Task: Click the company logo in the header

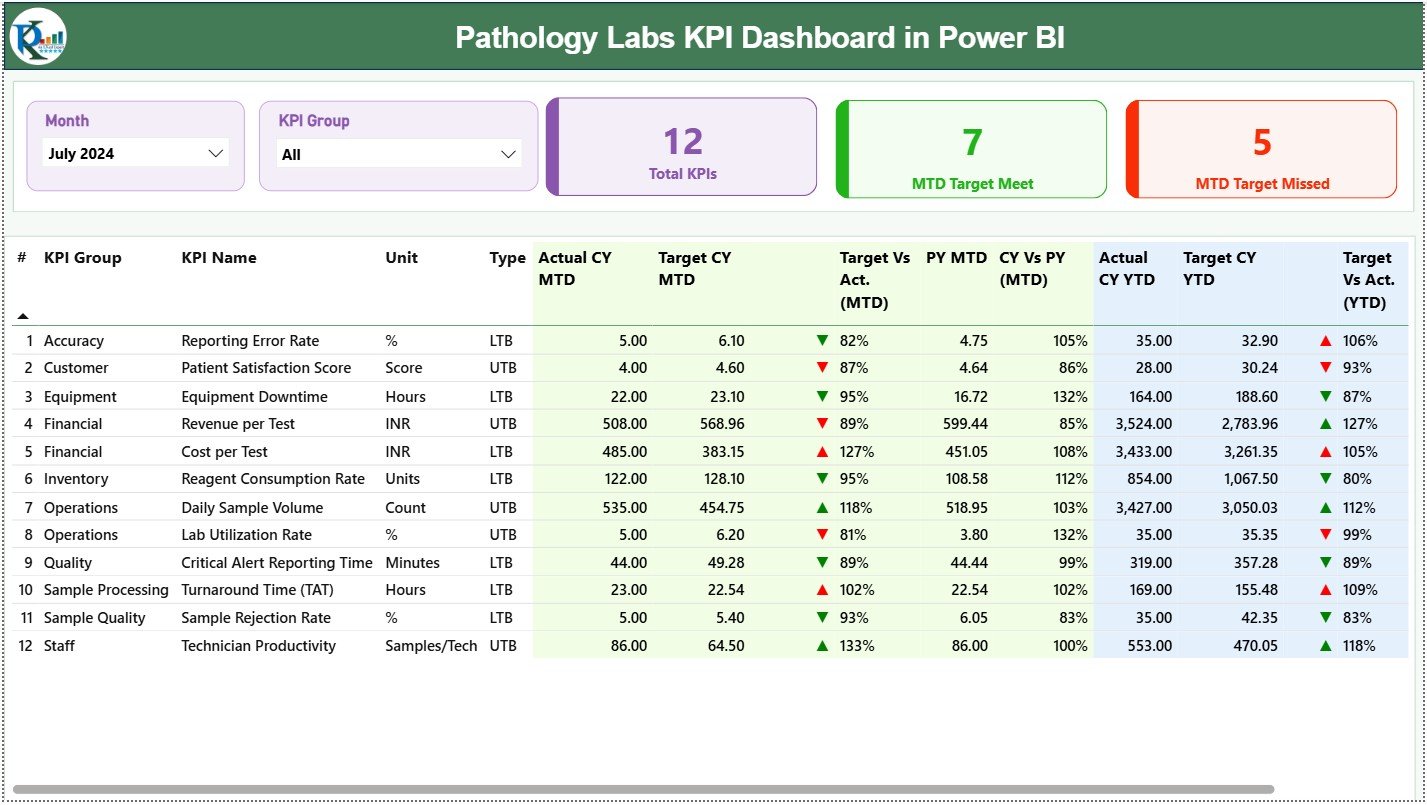Action: click(36, 38)
